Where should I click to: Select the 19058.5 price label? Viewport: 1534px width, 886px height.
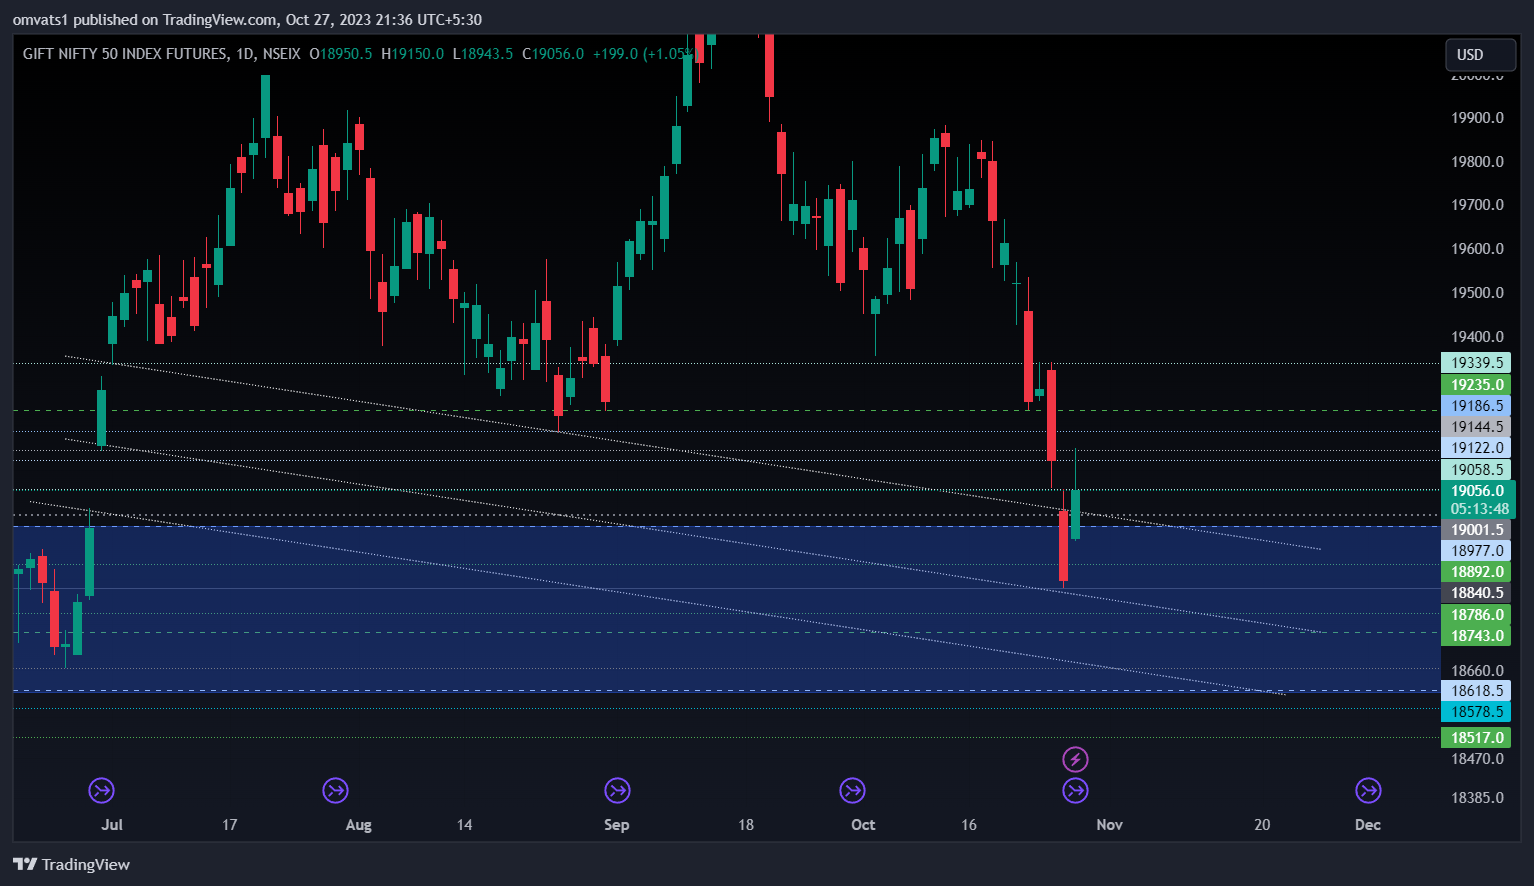point(1476,470)
